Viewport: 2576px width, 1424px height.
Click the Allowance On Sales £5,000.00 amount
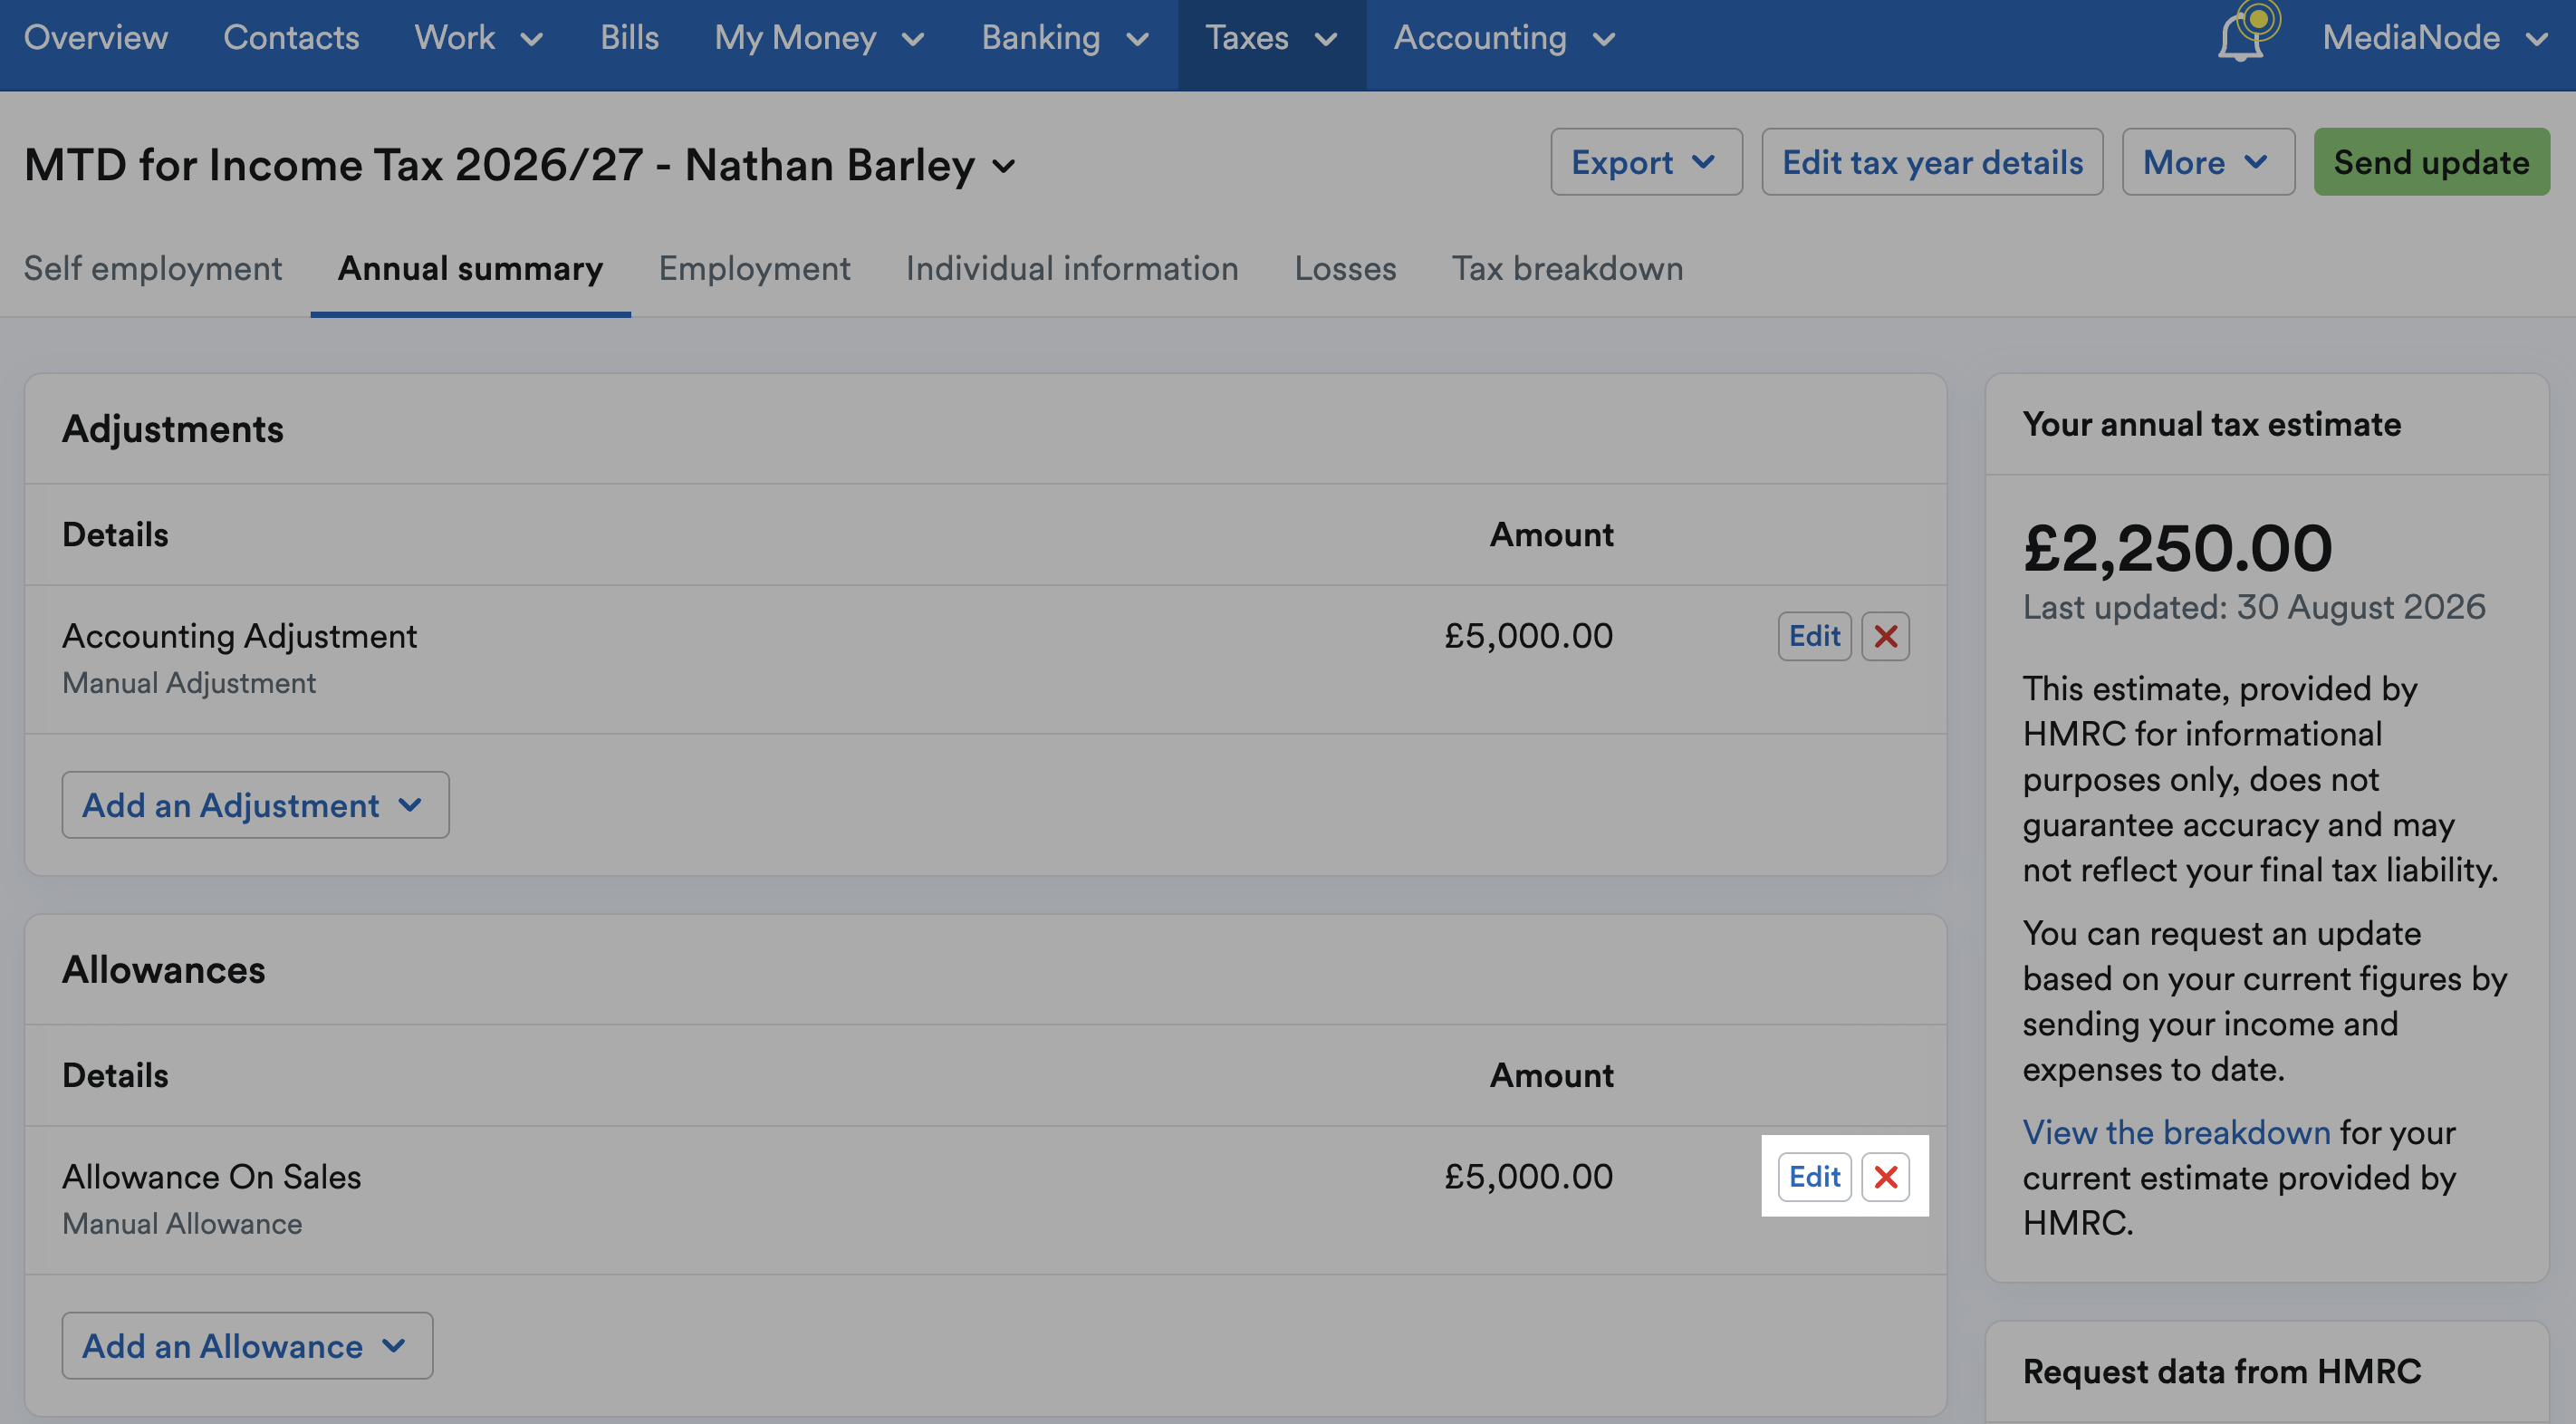1528,1177
